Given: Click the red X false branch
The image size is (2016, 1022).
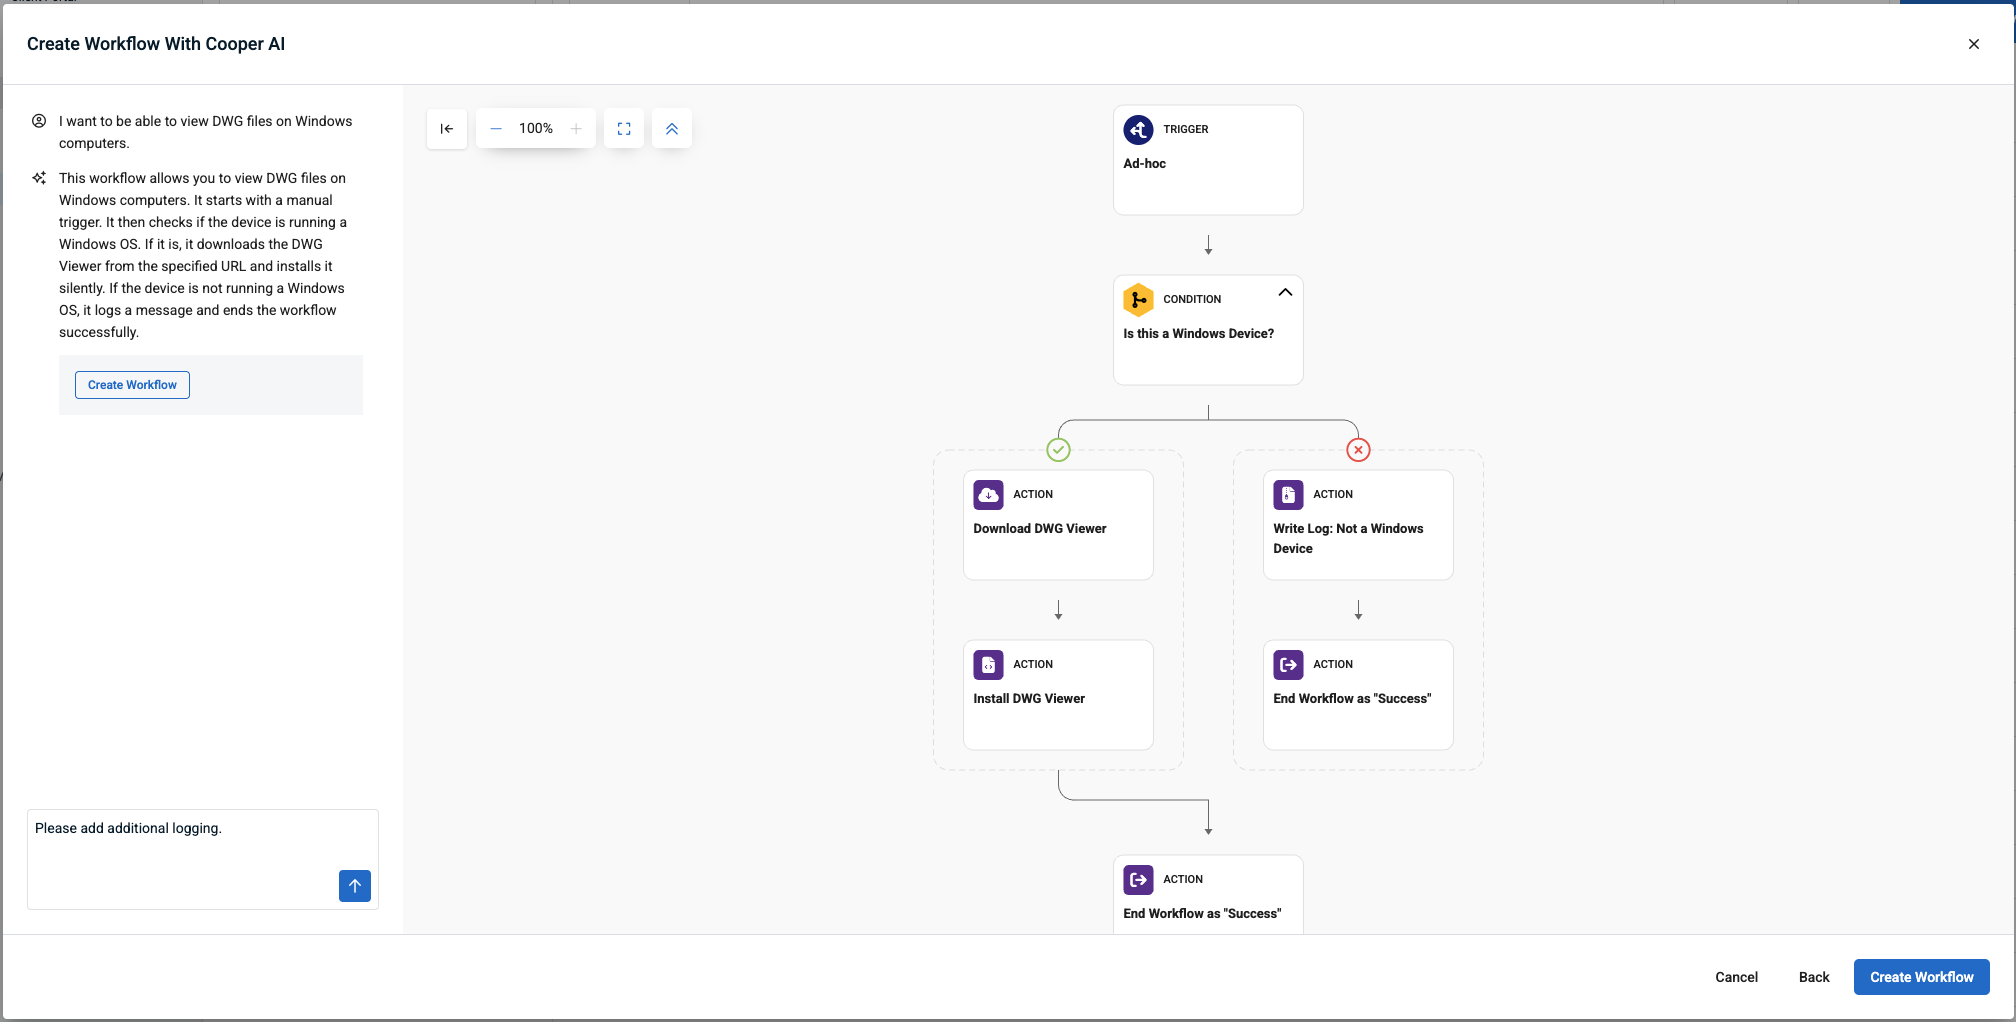Looking at the screenshot, I should click(1358, 450).
